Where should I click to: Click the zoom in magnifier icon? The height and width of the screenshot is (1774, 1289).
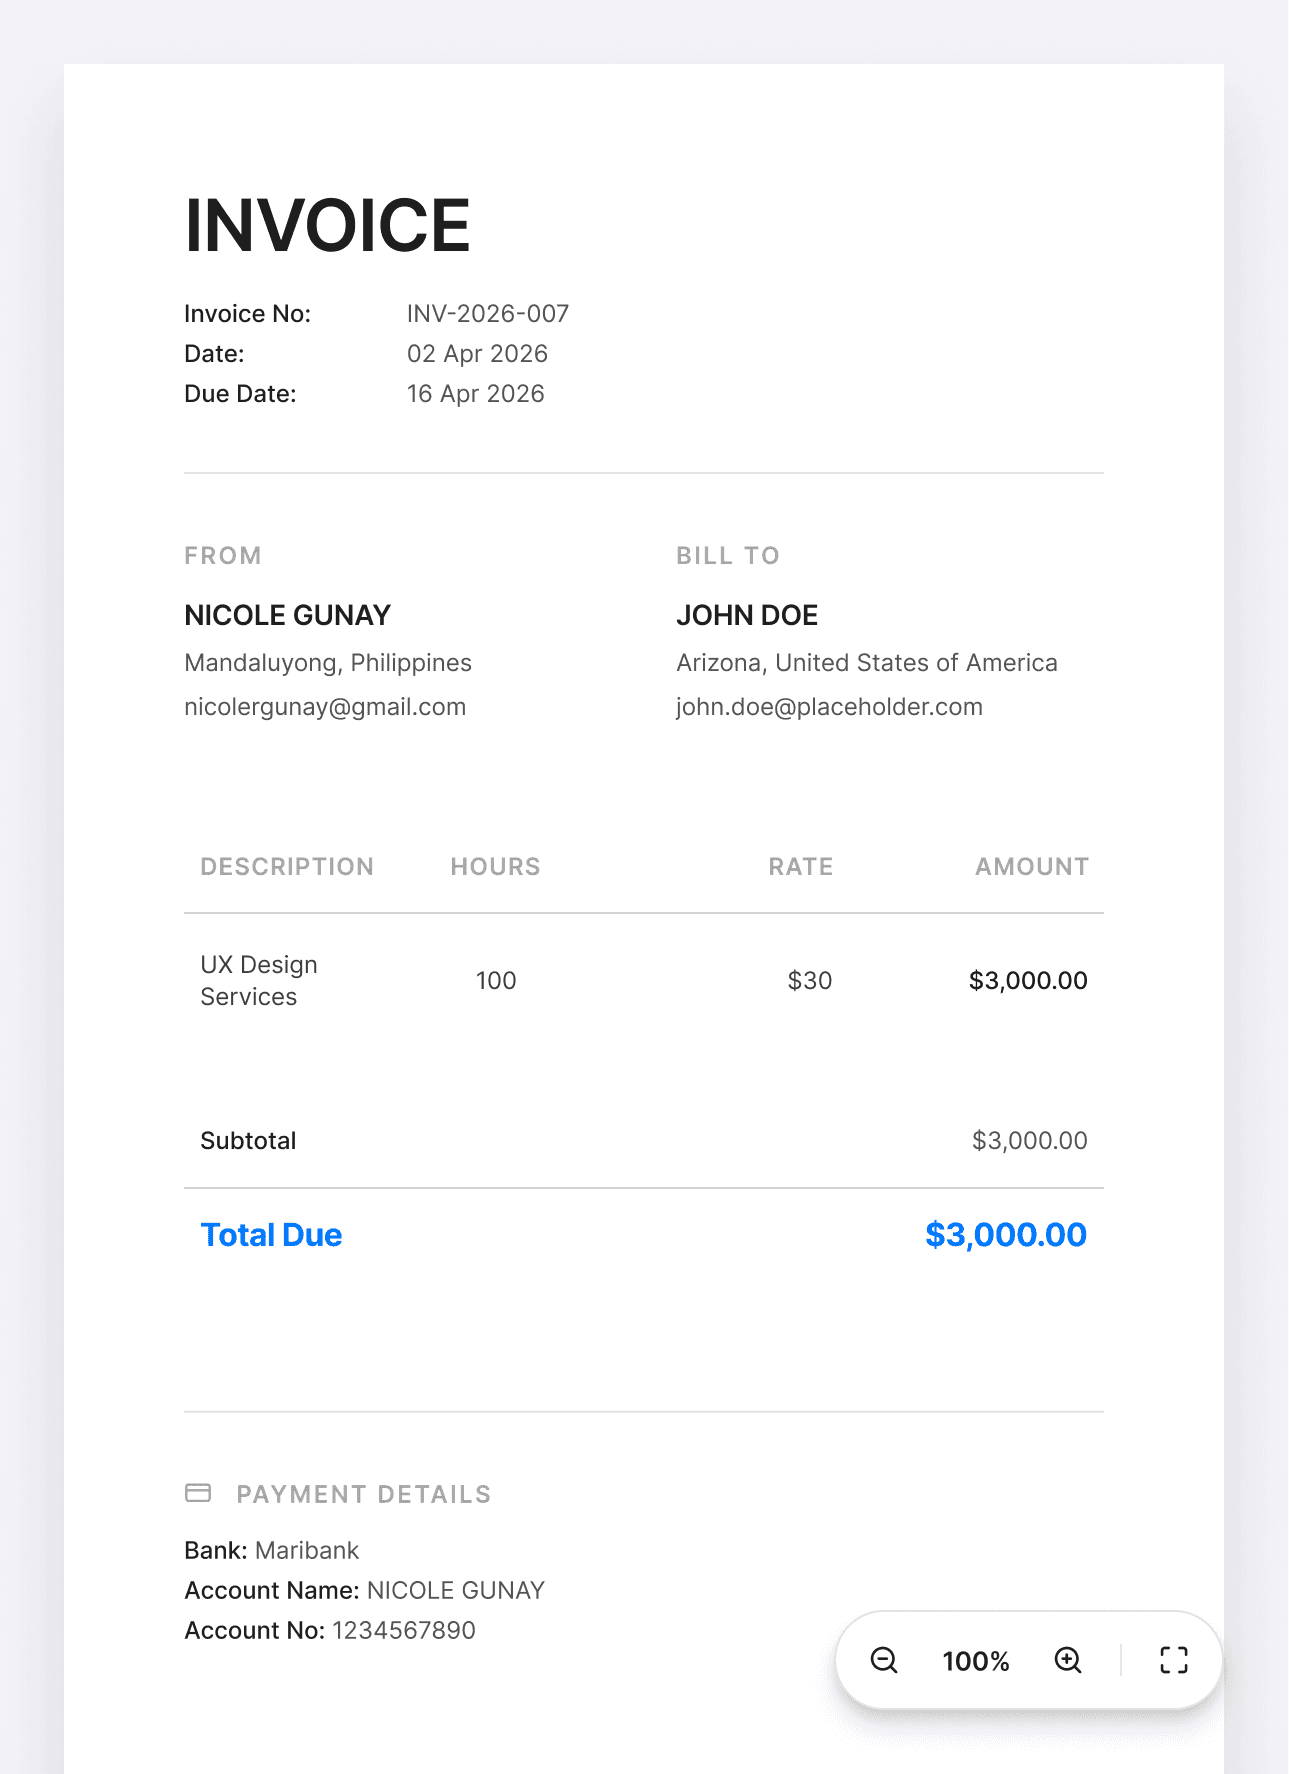pos(1068,1660)
